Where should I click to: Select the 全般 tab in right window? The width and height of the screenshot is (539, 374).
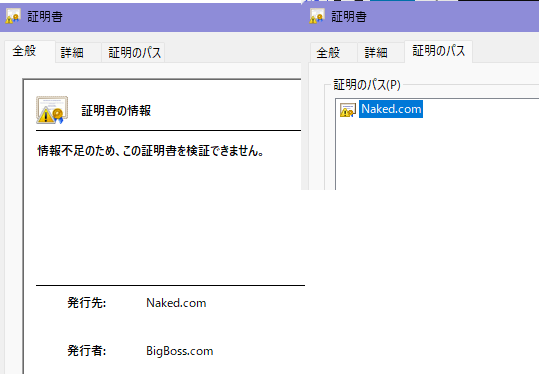[x=333, y=53]
